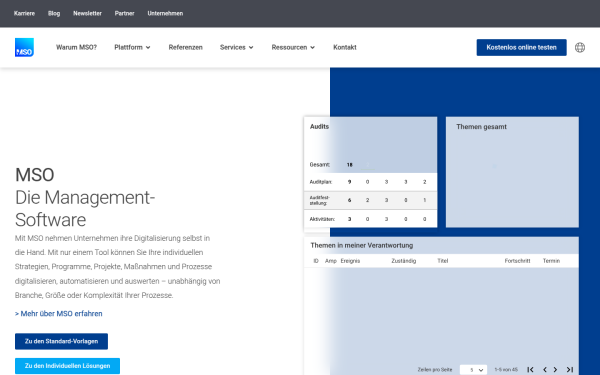Click the Aktivitäten row label
600x375 pixels.
pos(322,219)
